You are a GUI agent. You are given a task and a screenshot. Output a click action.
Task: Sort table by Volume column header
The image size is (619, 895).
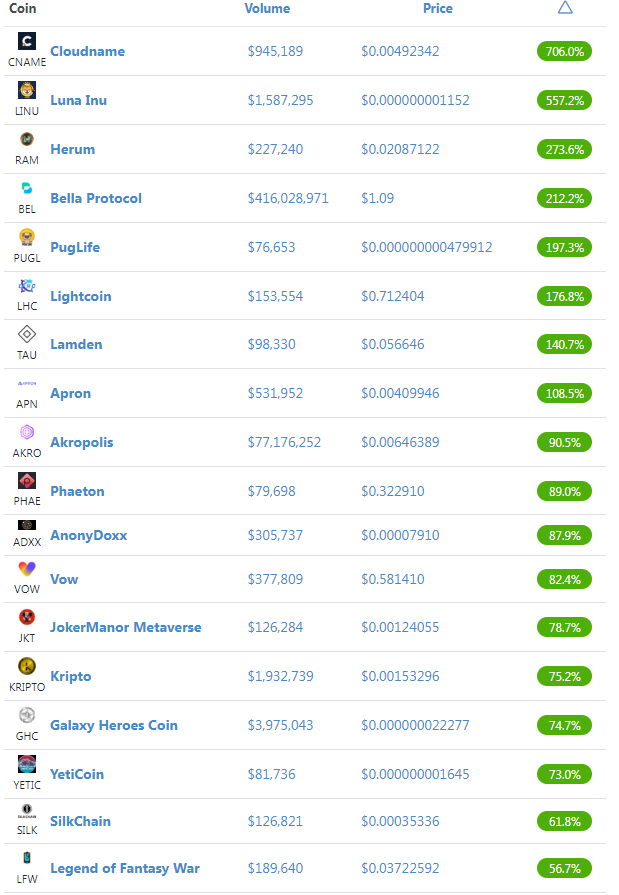click(x=267, y=9)
